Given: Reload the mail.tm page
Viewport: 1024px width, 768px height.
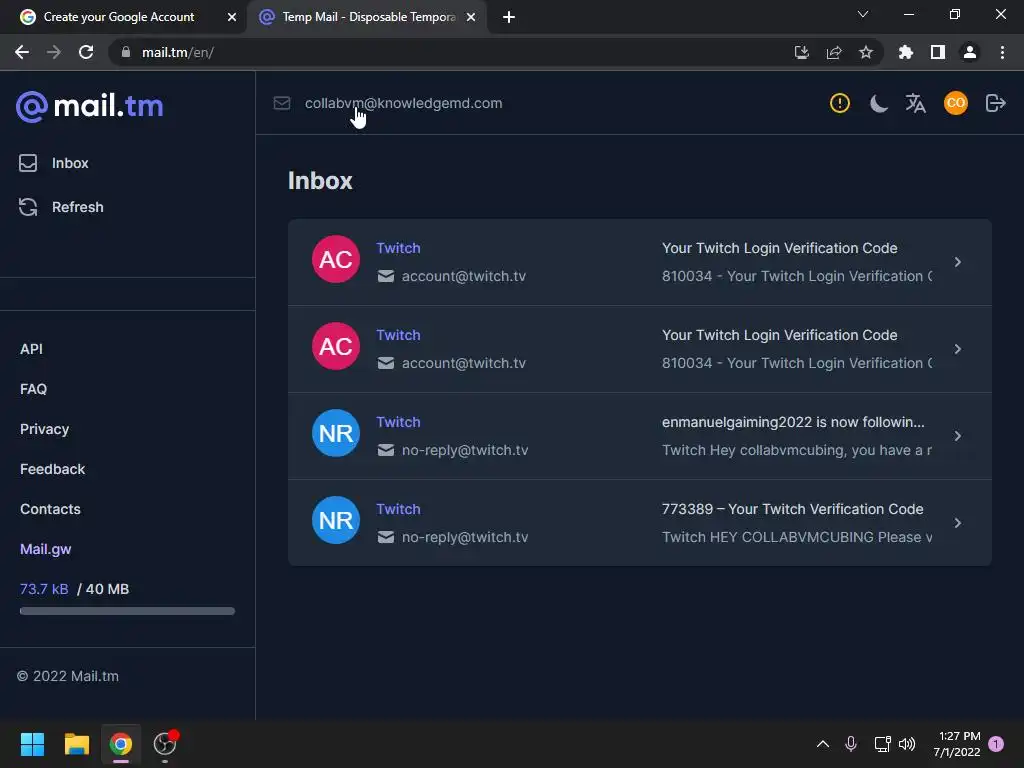Looking at the screenshot, I should [x=86, y=52].
